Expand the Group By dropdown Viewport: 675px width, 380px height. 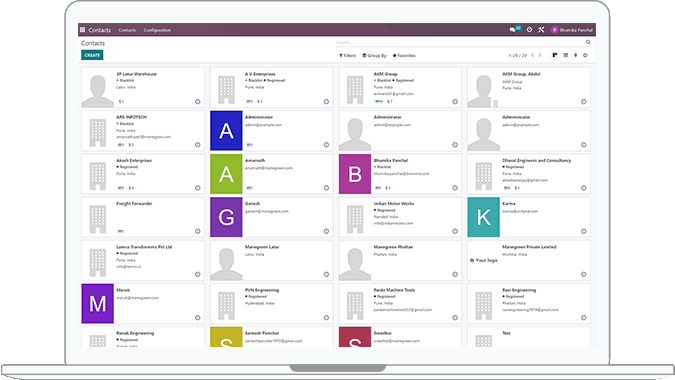coord(374,56)
